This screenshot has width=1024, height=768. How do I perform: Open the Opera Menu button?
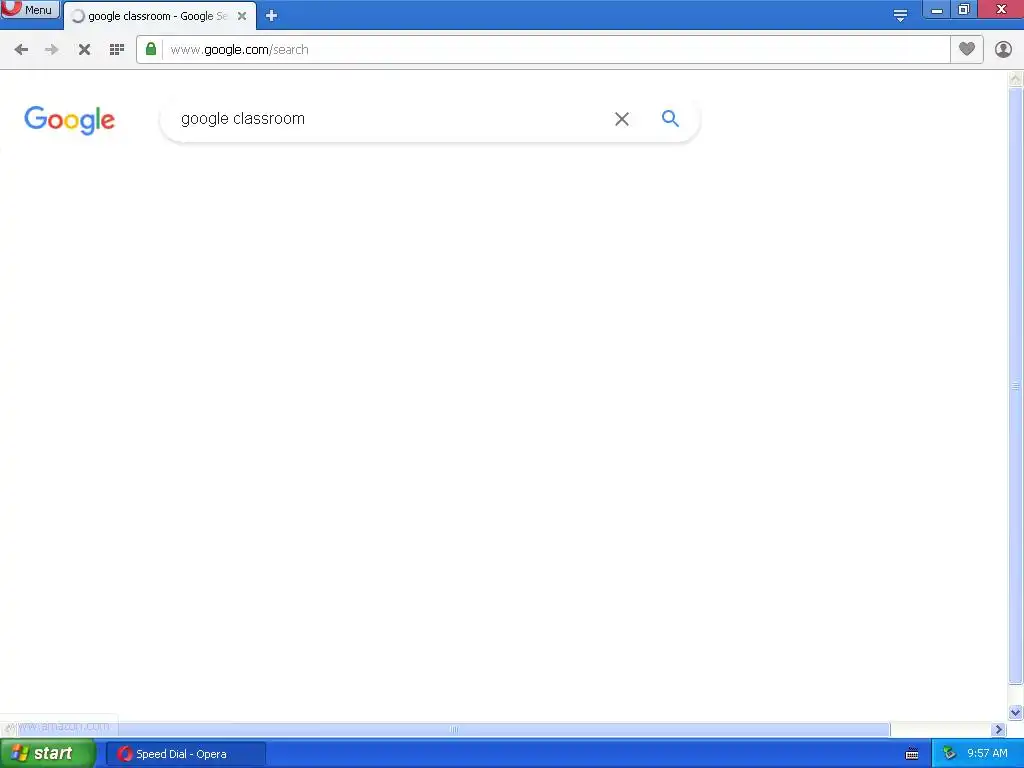(30, 9)
